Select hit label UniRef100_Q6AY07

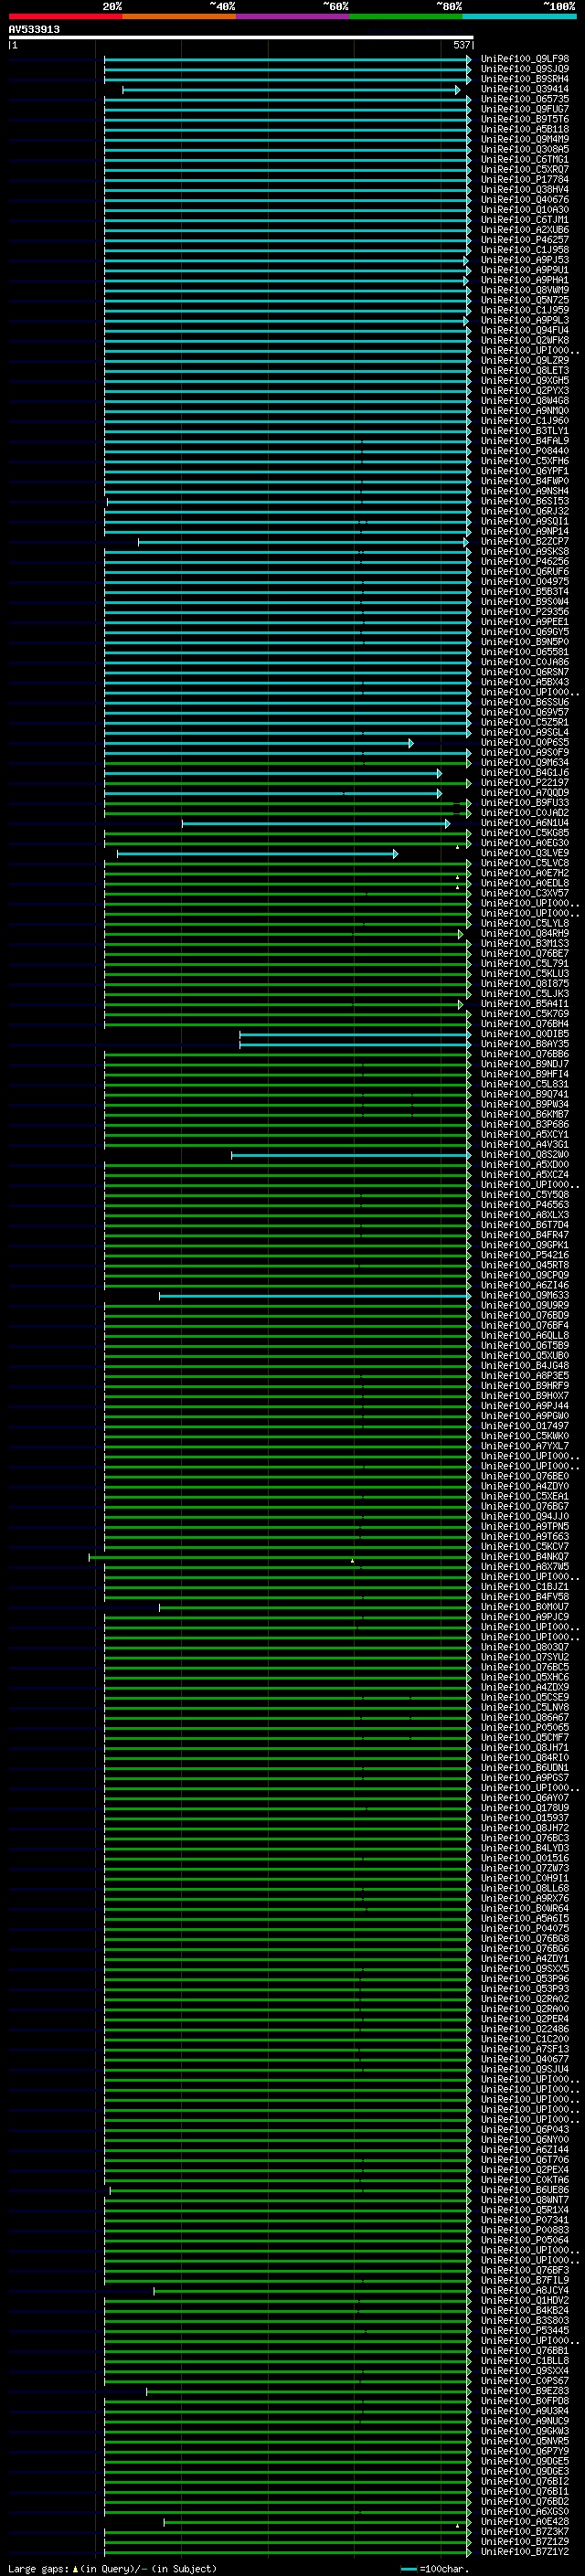coord(524,1798)
